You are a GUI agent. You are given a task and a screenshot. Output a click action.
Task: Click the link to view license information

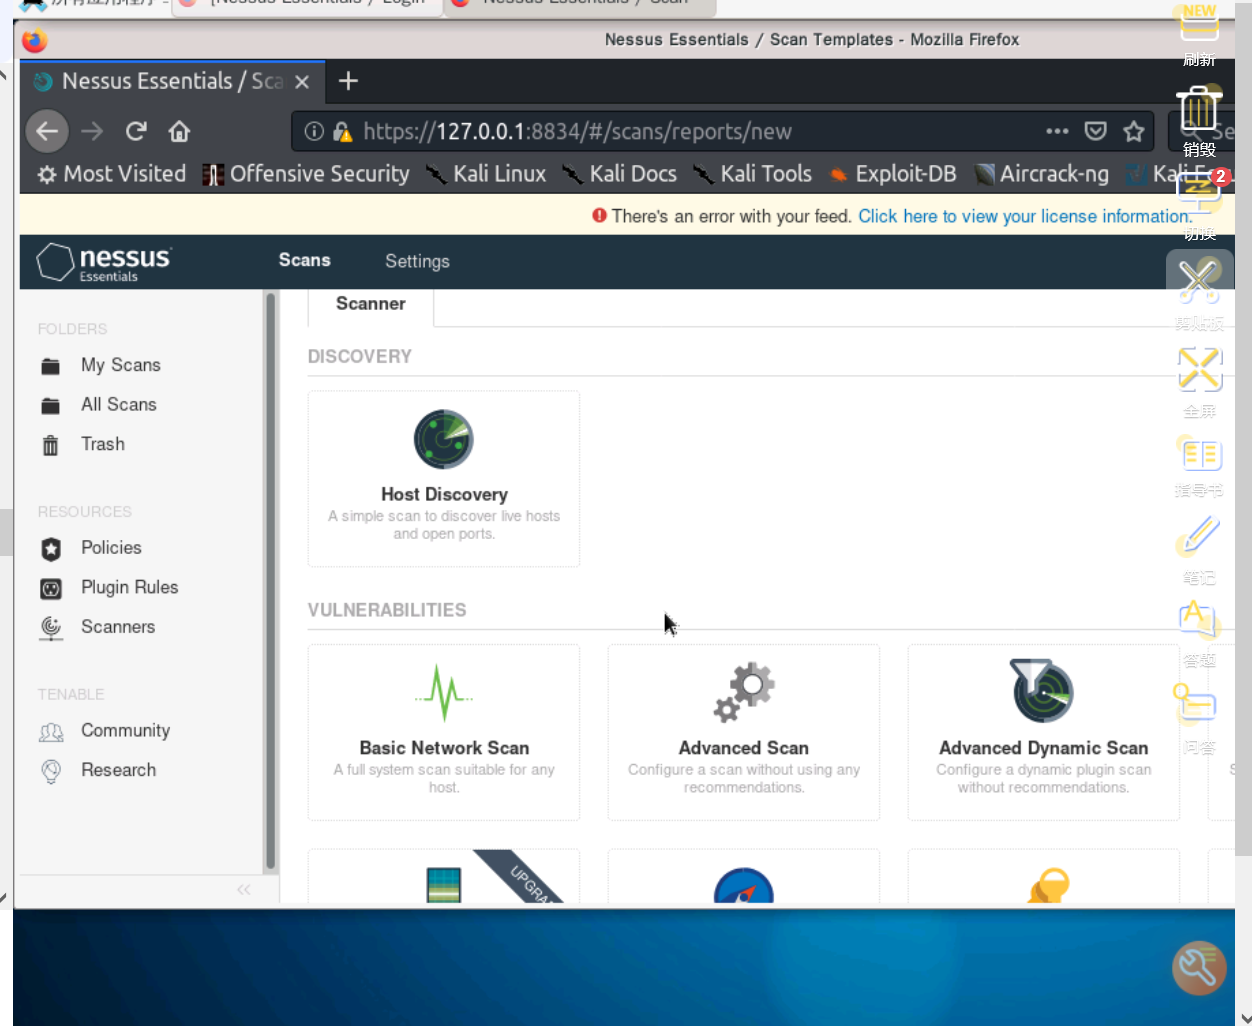[1025, 216]
